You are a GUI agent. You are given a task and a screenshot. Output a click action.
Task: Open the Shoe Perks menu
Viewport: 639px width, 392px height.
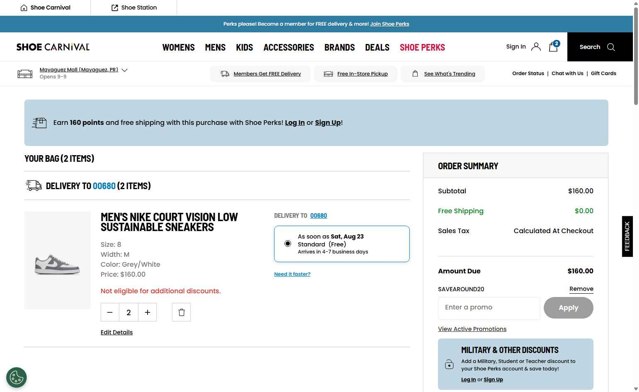422,47
